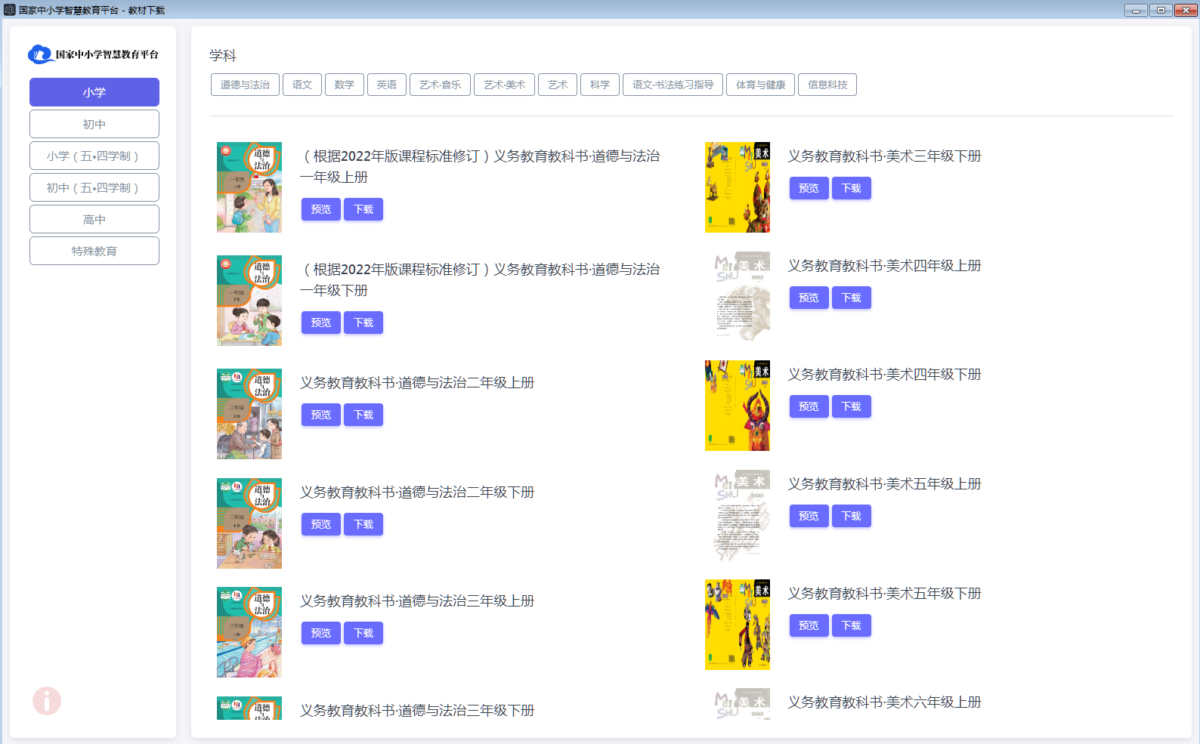This screenshot has width=1200, height=744.
Task: Preview 道德与法治一年级上册 textbook
Action: coord(321,209)
